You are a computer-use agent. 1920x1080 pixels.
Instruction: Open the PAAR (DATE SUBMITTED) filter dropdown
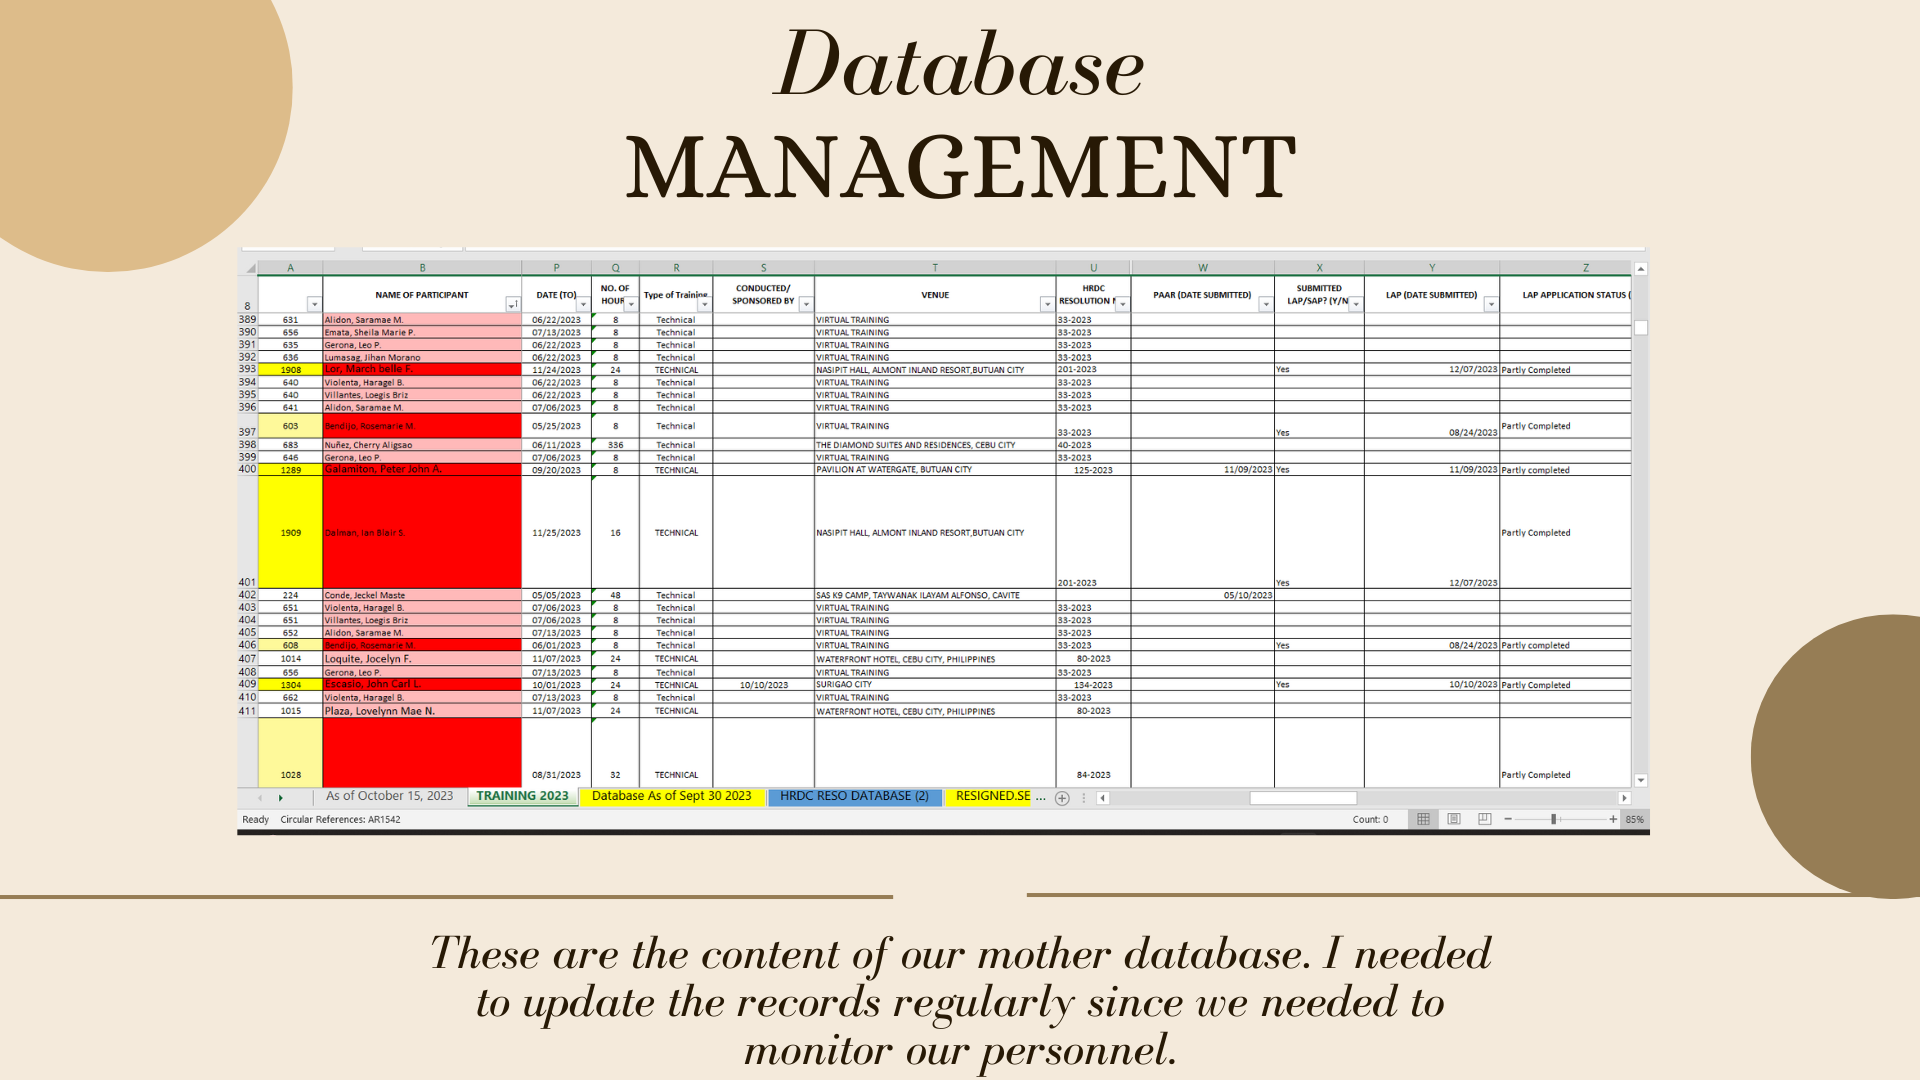(1265, 304)
